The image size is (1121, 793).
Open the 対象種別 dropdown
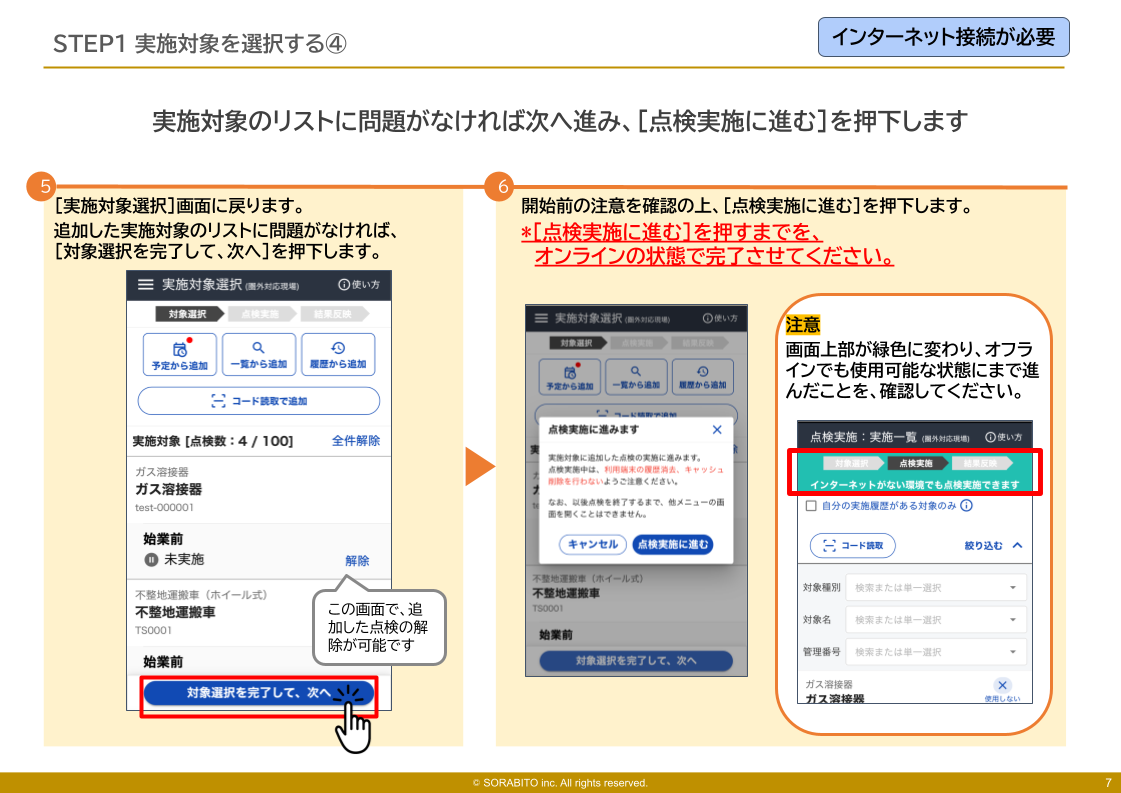935,588
